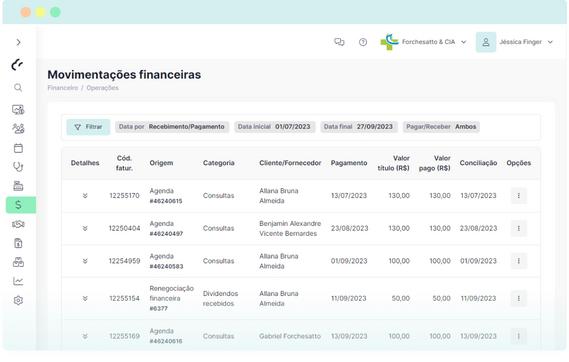Click the Movimentações financeiras page title
Screen dimensions: 569x362
tap(124, 75)
